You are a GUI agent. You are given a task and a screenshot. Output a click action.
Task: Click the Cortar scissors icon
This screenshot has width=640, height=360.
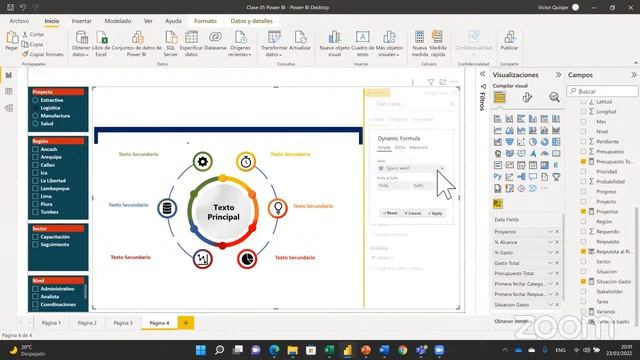pyautogui.click(x=25, y=35)
